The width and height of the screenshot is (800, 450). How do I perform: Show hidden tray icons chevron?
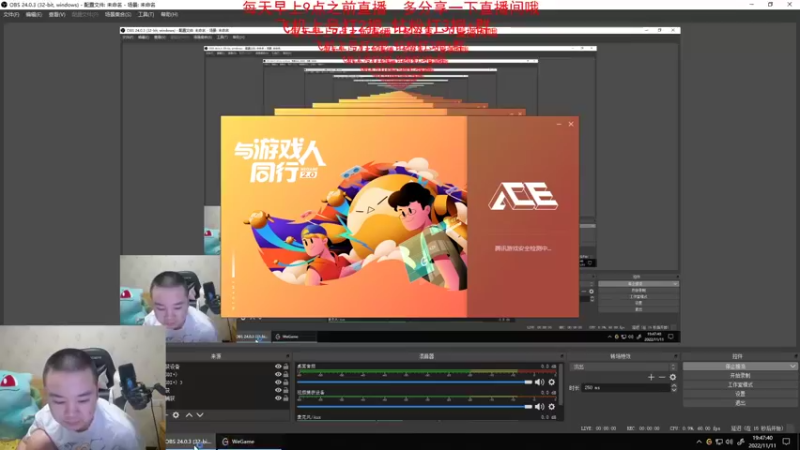coord(699,442)
